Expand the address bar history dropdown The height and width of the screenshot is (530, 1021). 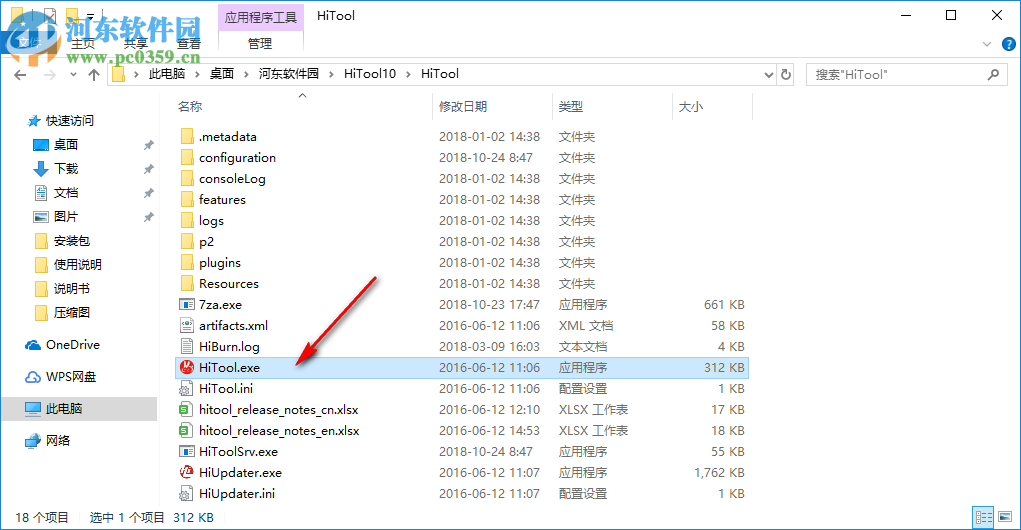[768, 75]
